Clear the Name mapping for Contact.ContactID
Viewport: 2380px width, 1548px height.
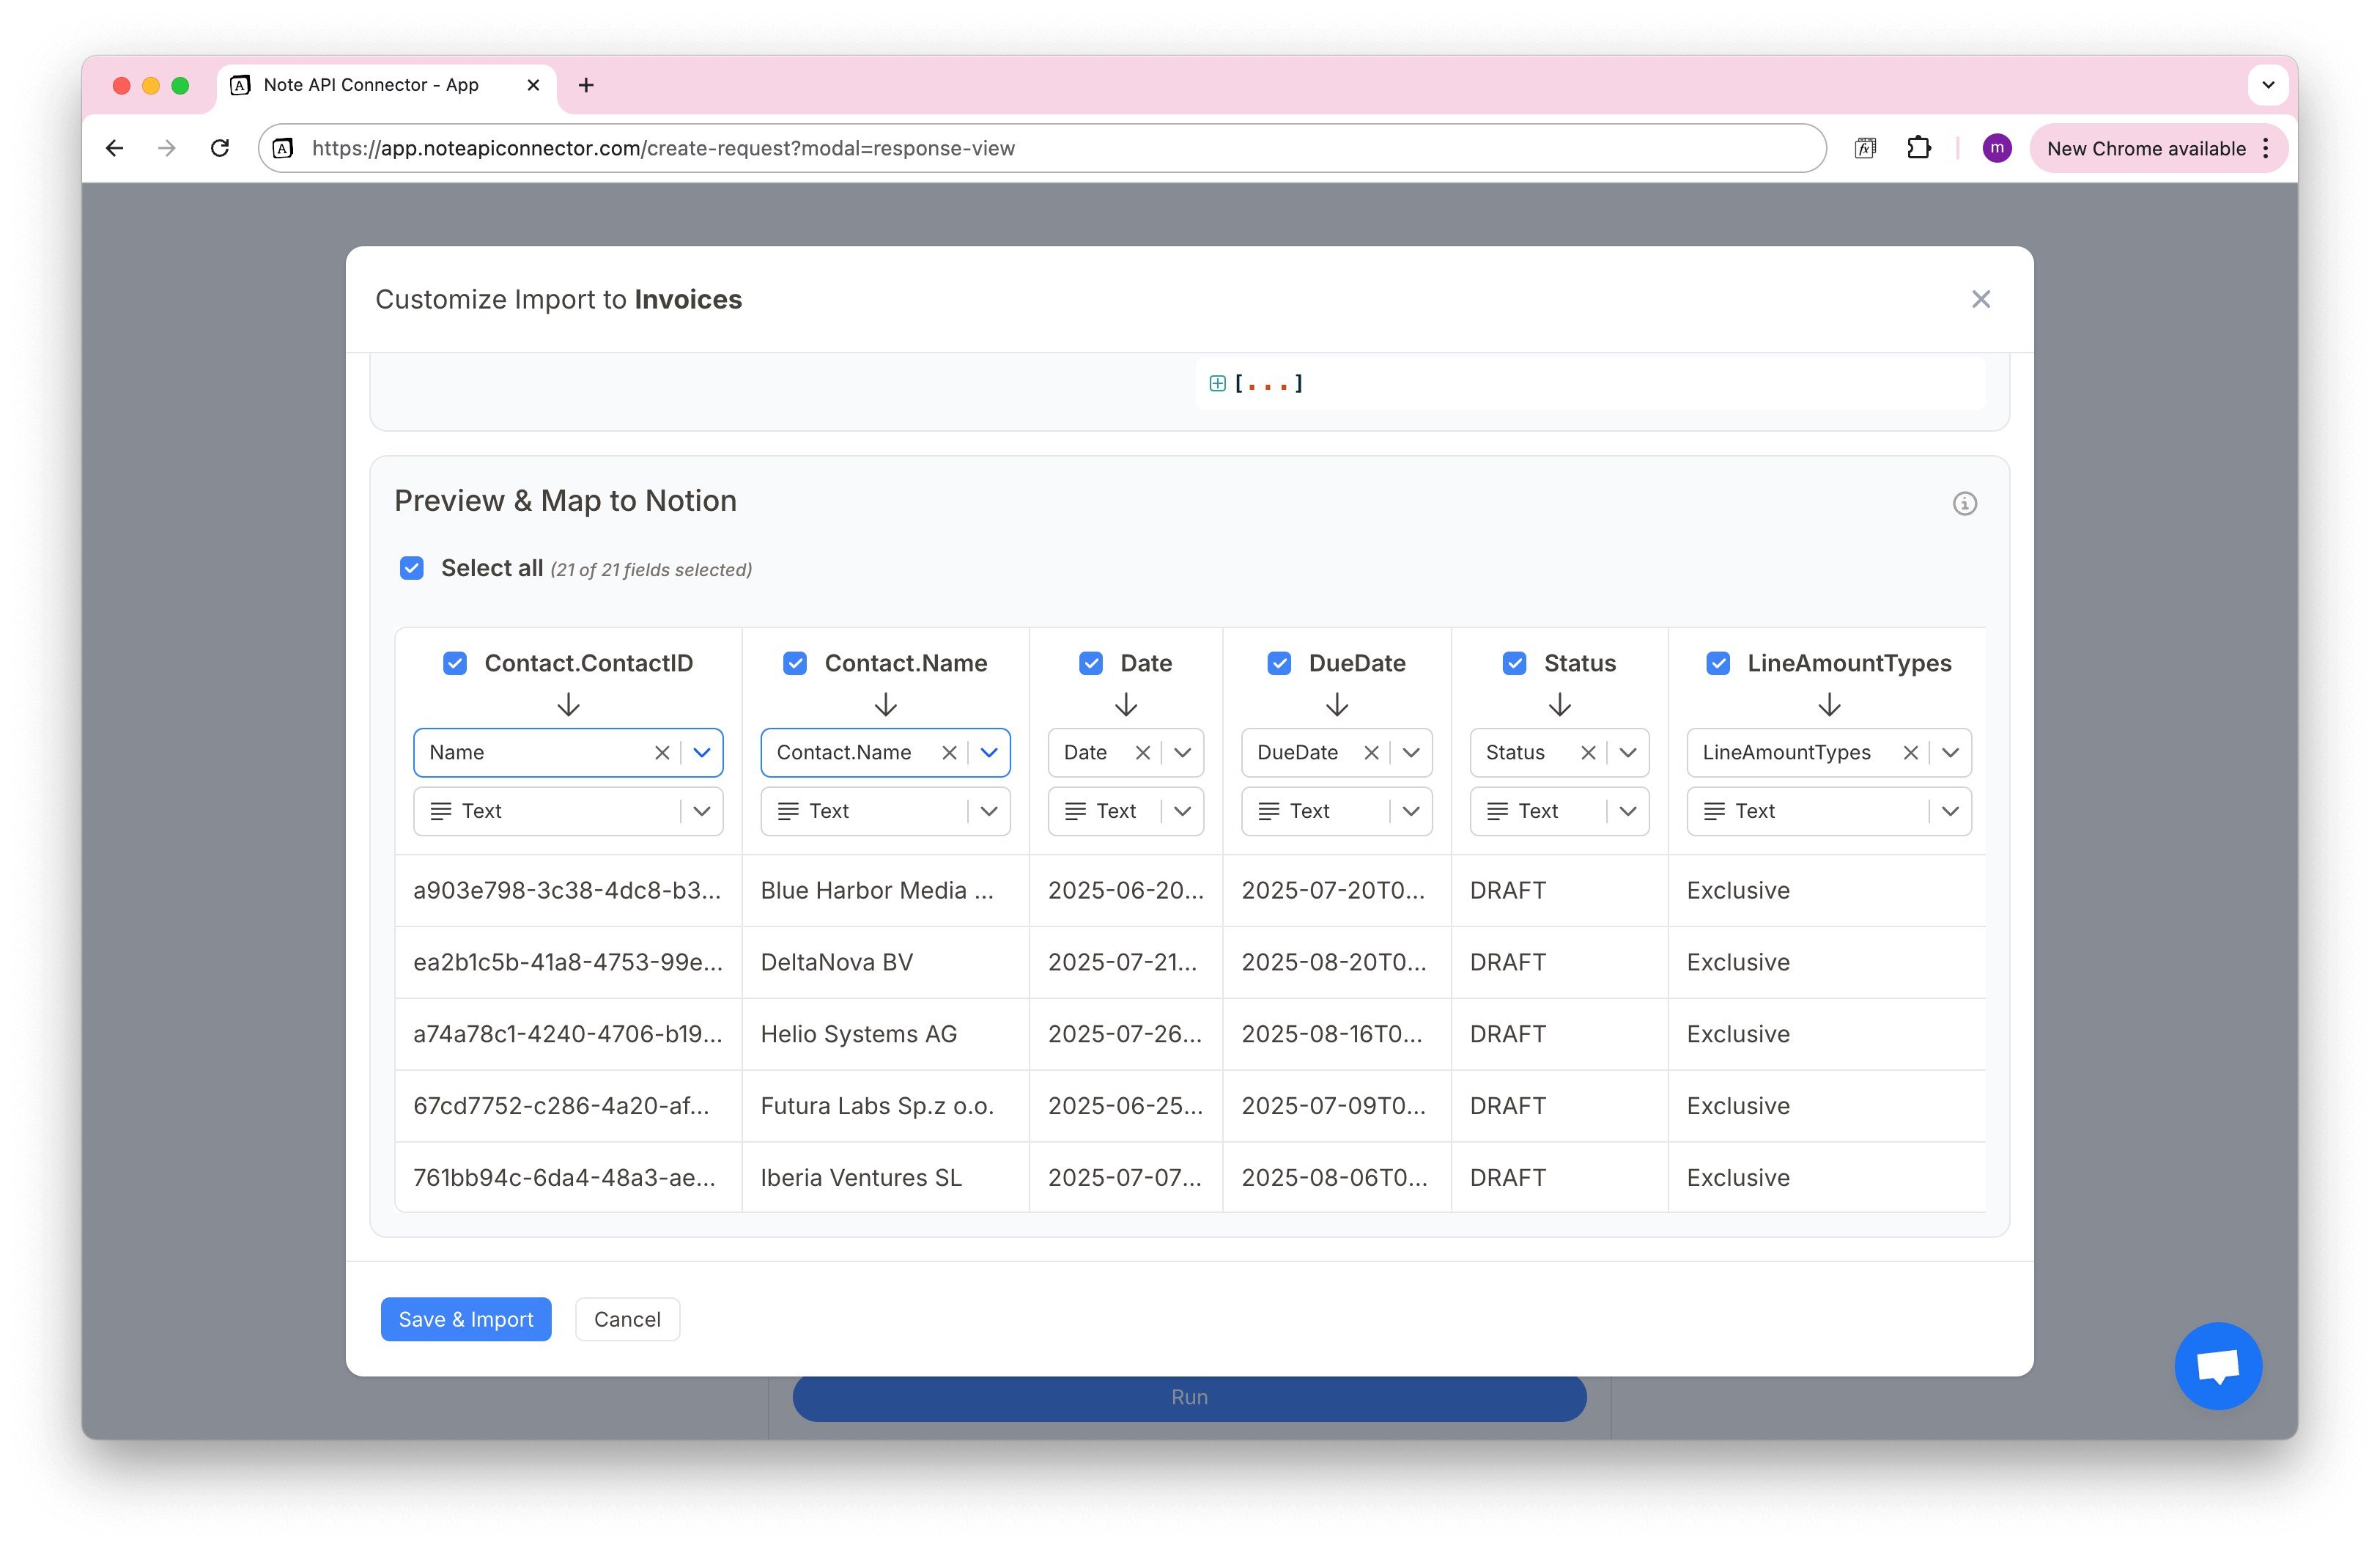(661, 752)
